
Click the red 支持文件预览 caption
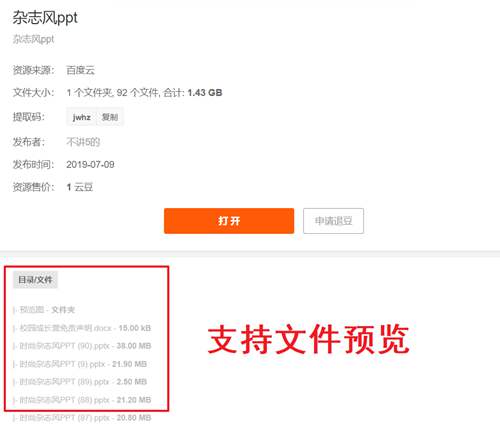coord(308,339)
